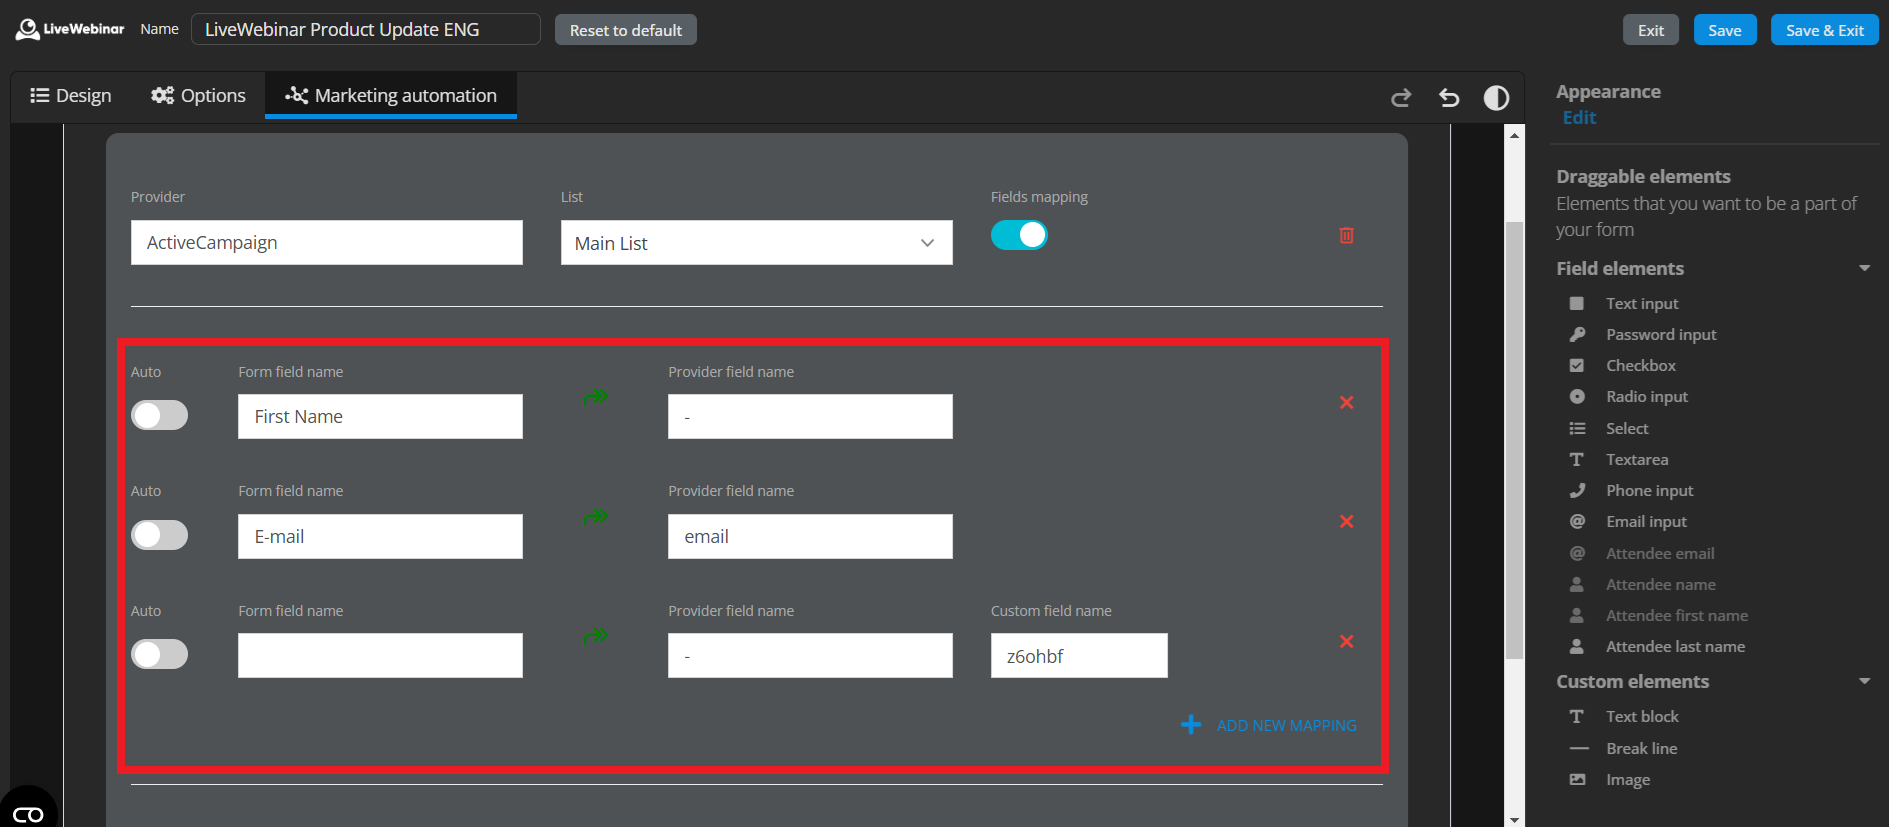Switch to the Design tab
The width and height of the screenshot is (1889, 827).
pyautogui.click(x=71, y=96)
